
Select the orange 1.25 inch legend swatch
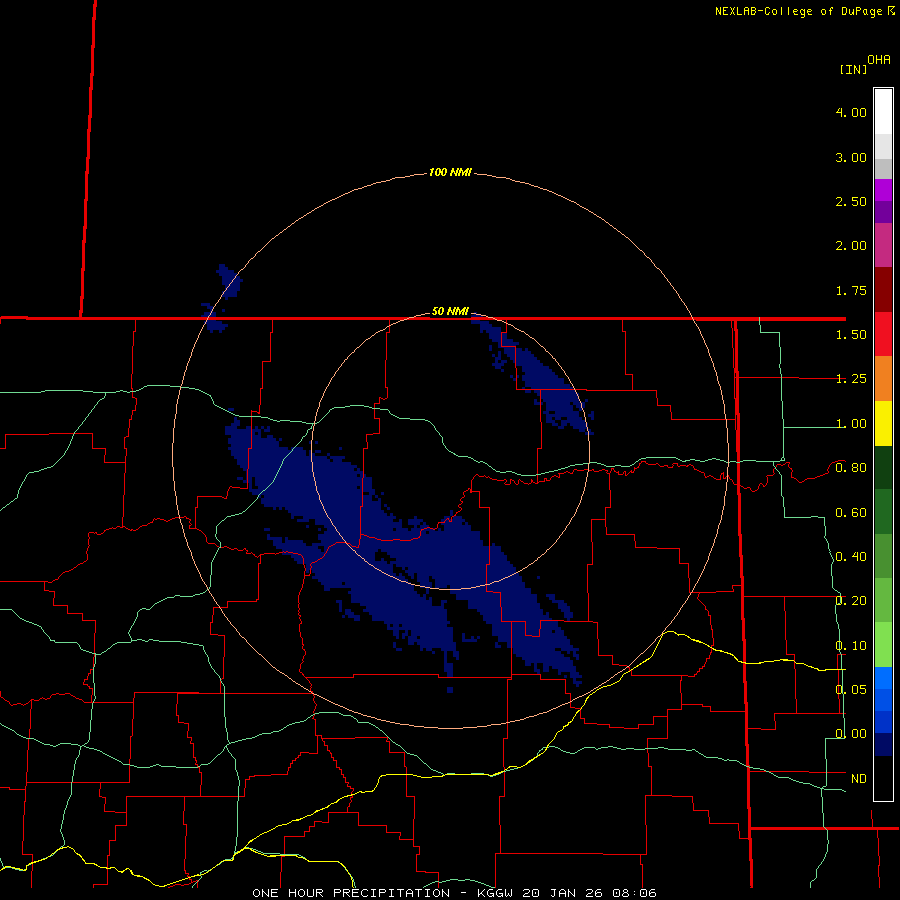pyautogui.click(x=883, y=378)
